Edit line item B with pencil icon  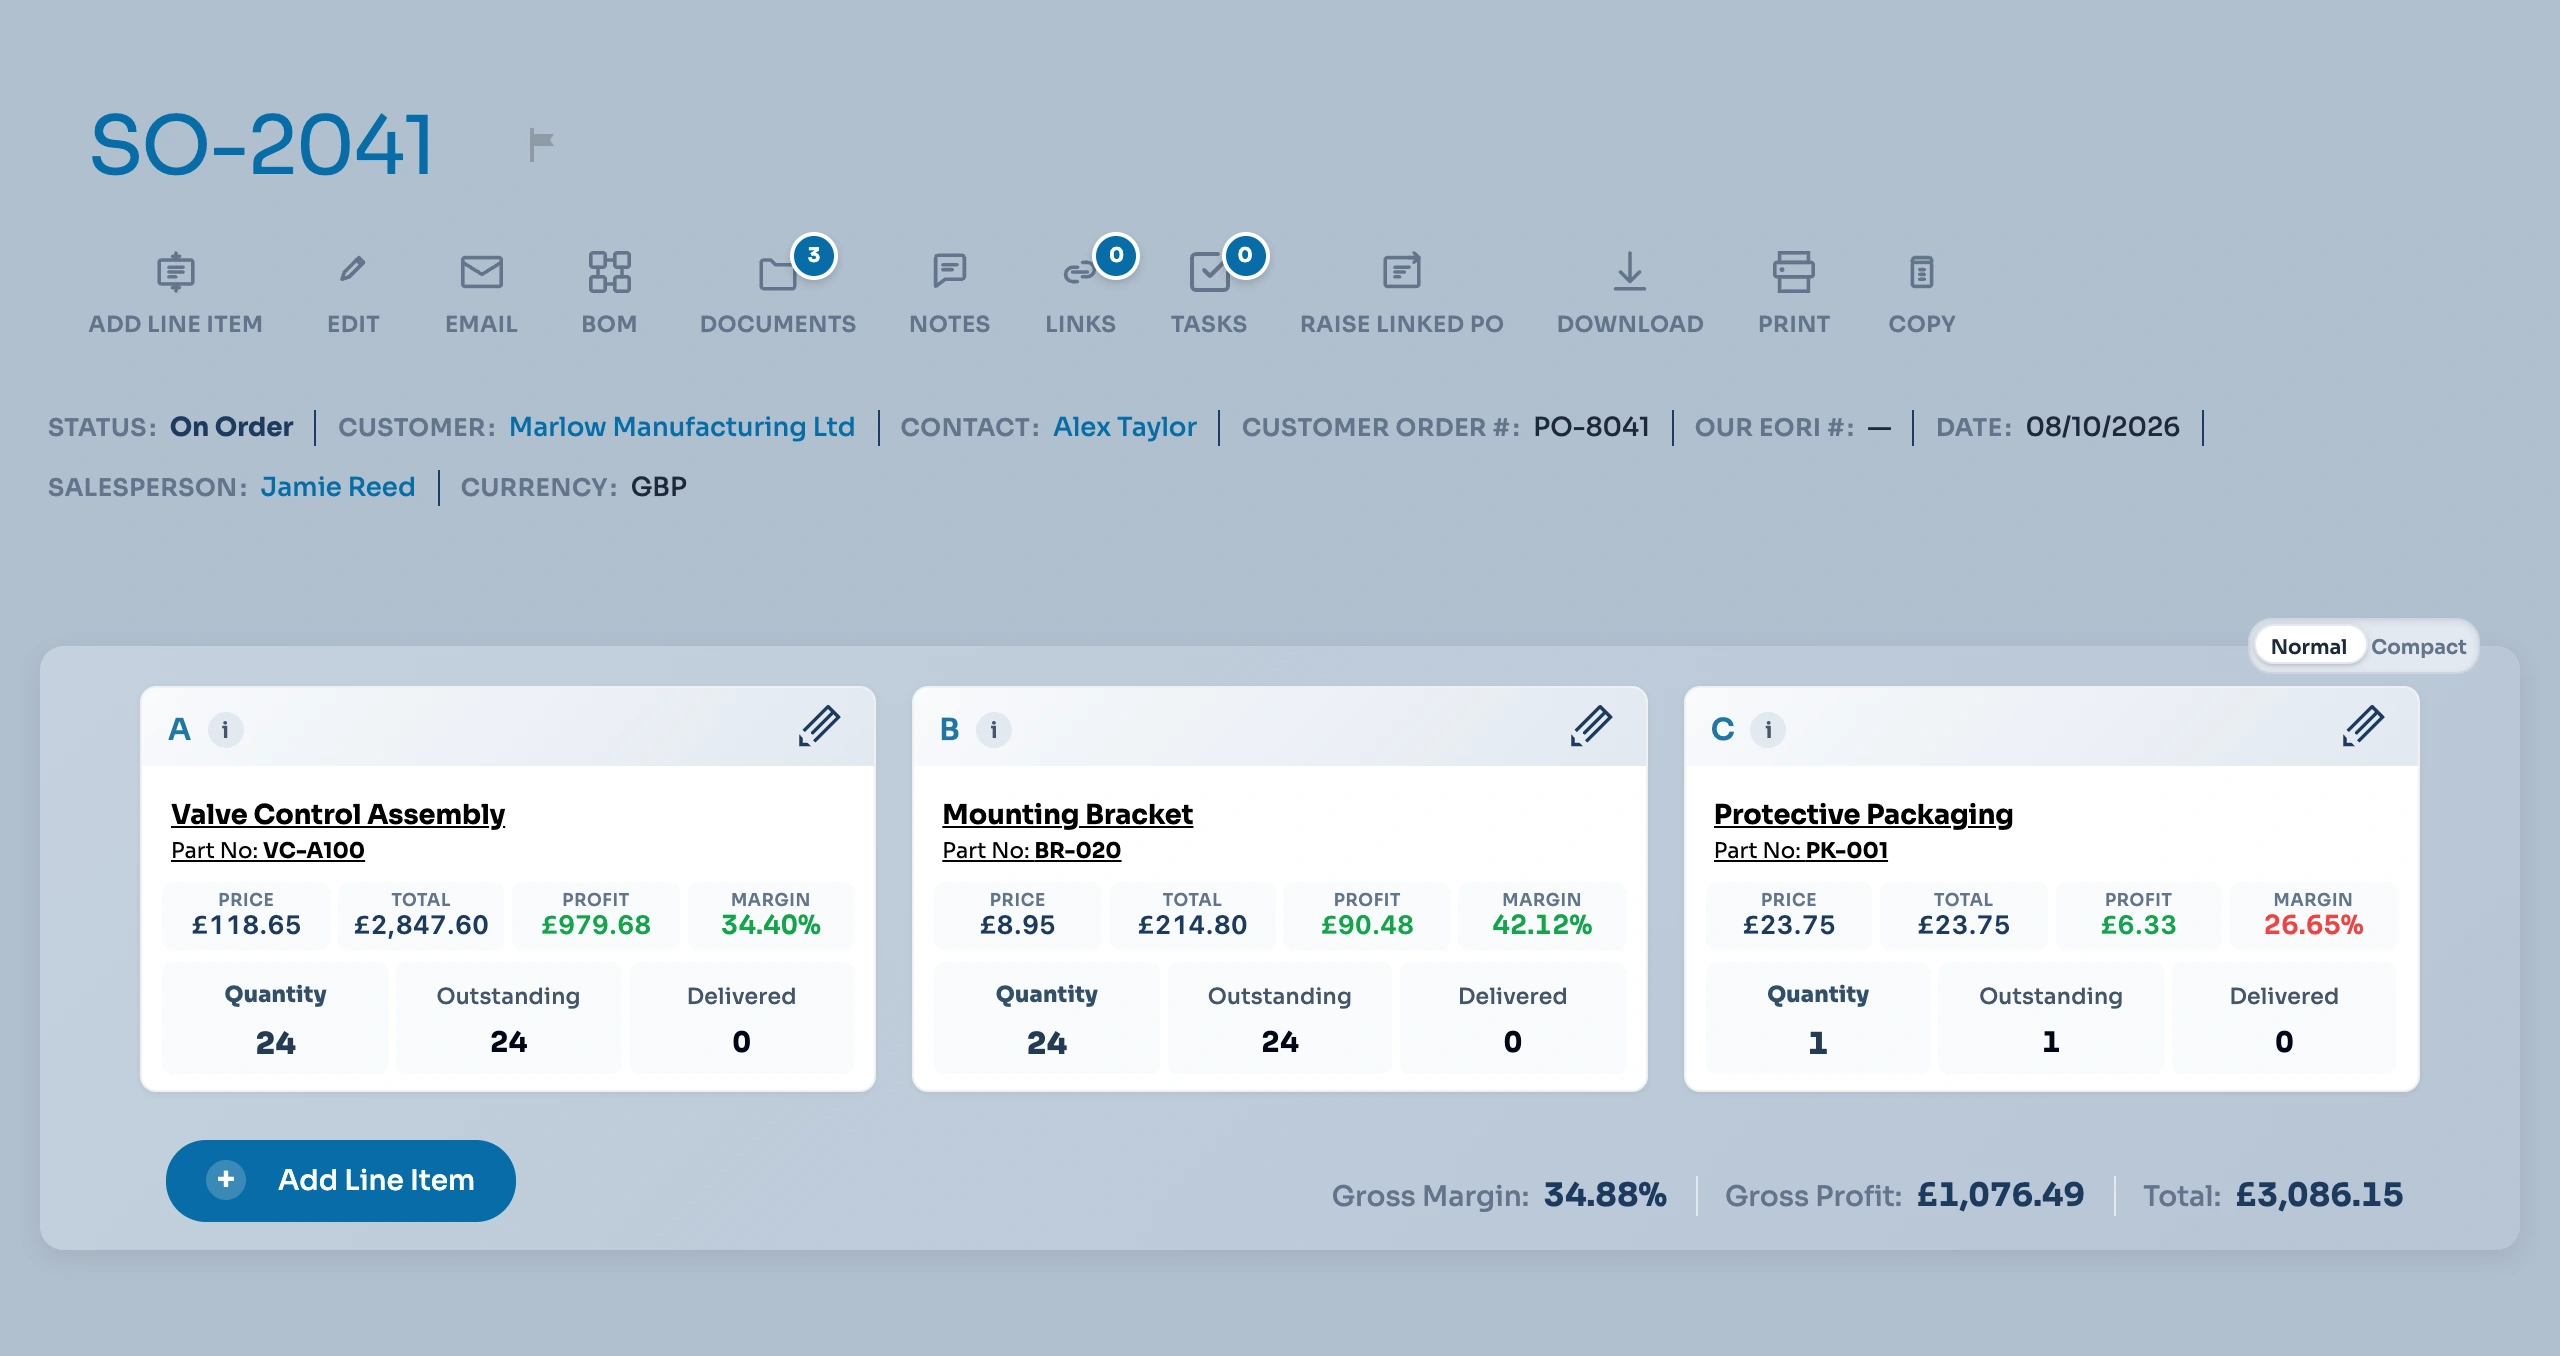[1591, 726]
